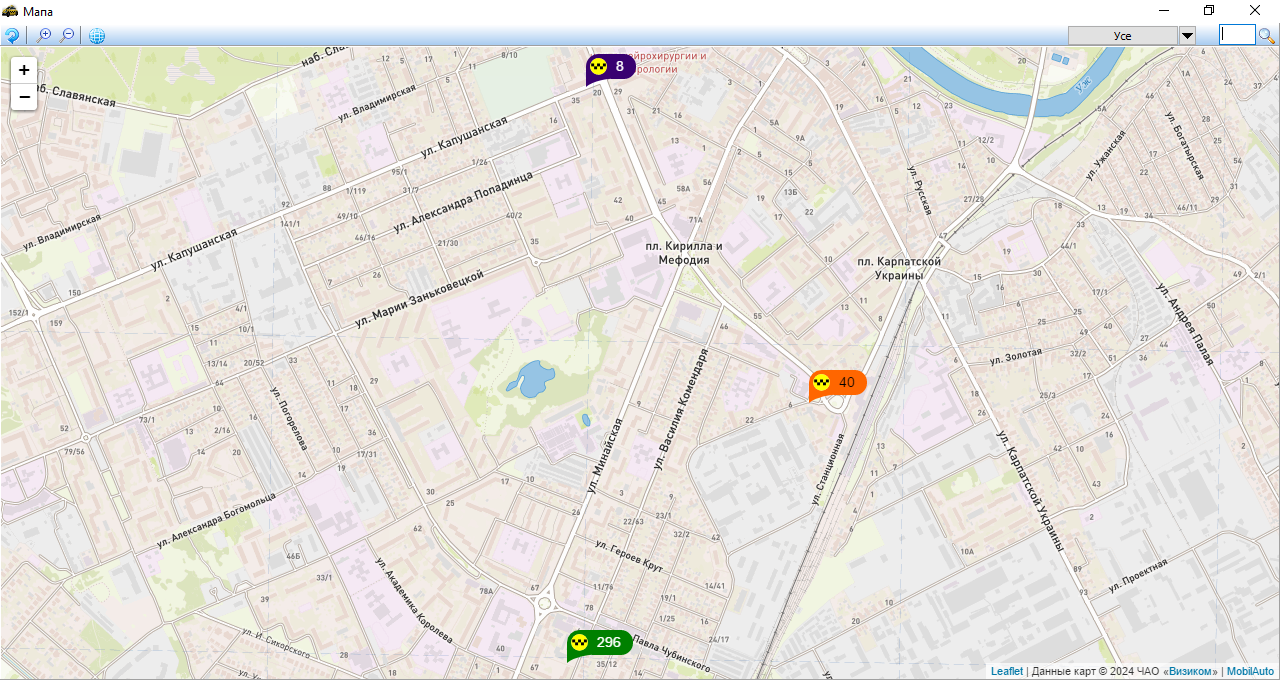Click the taxi app icon in title bar
Image resolution: width=1280 pixels, height=680 pixels.
click(10, 11)
